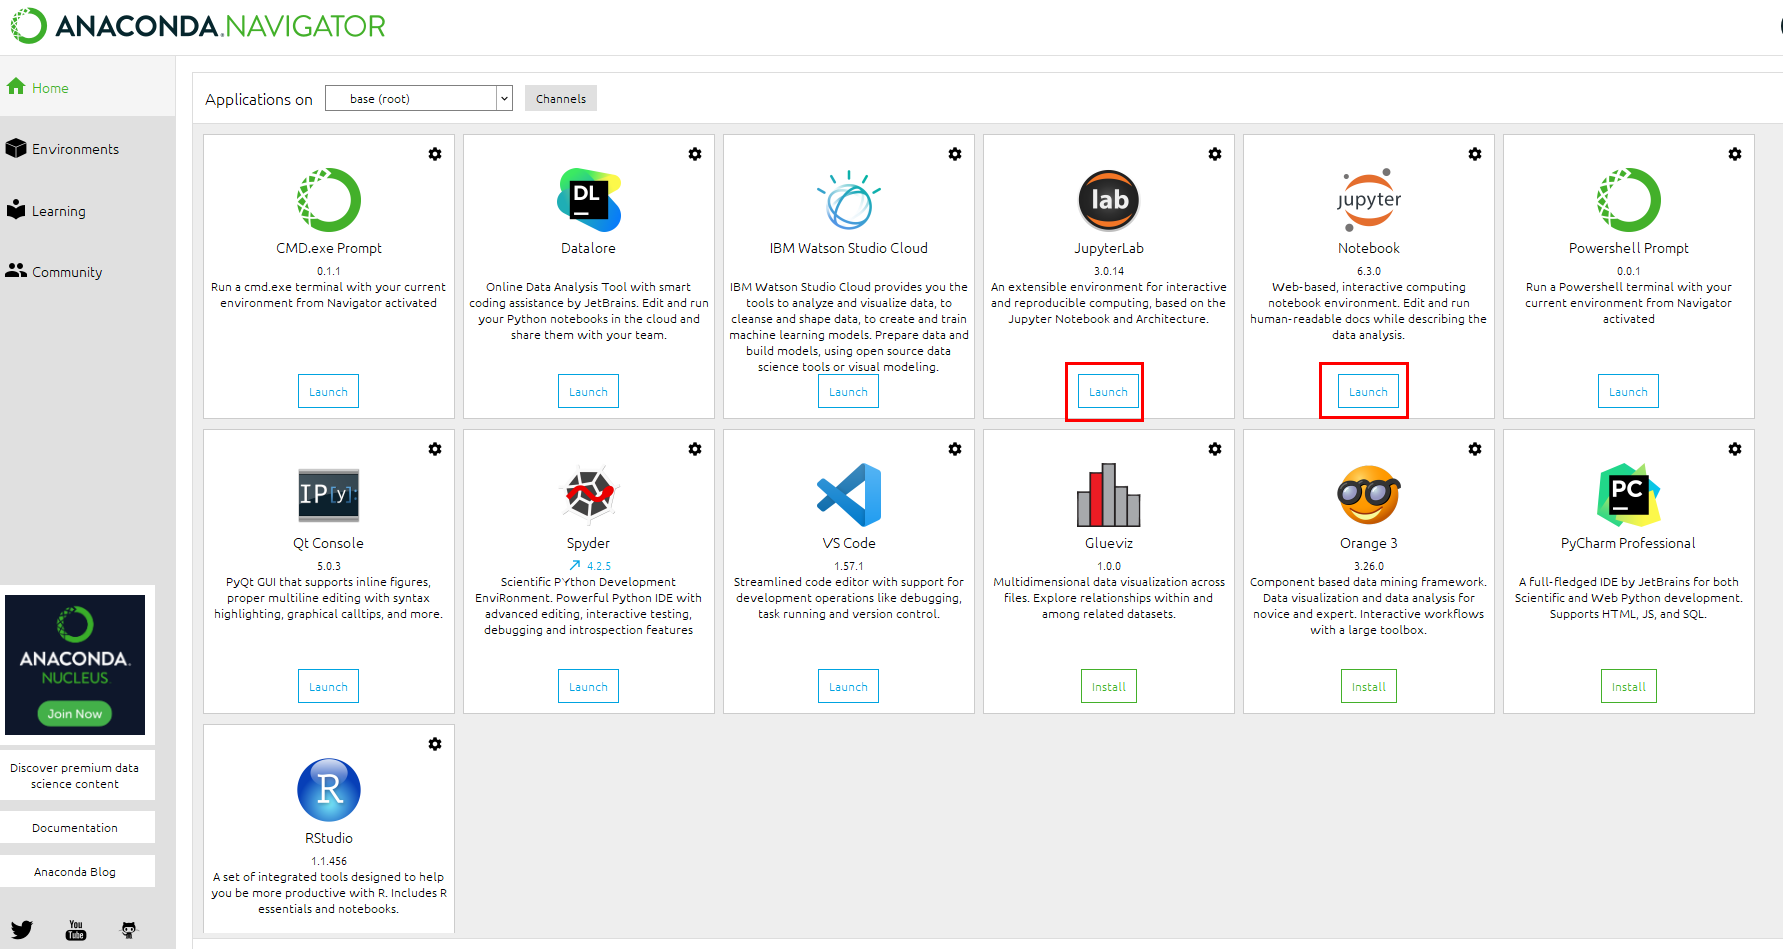Launch Jupyter Notebook
1783x949 pixels.
(1369, 391)
